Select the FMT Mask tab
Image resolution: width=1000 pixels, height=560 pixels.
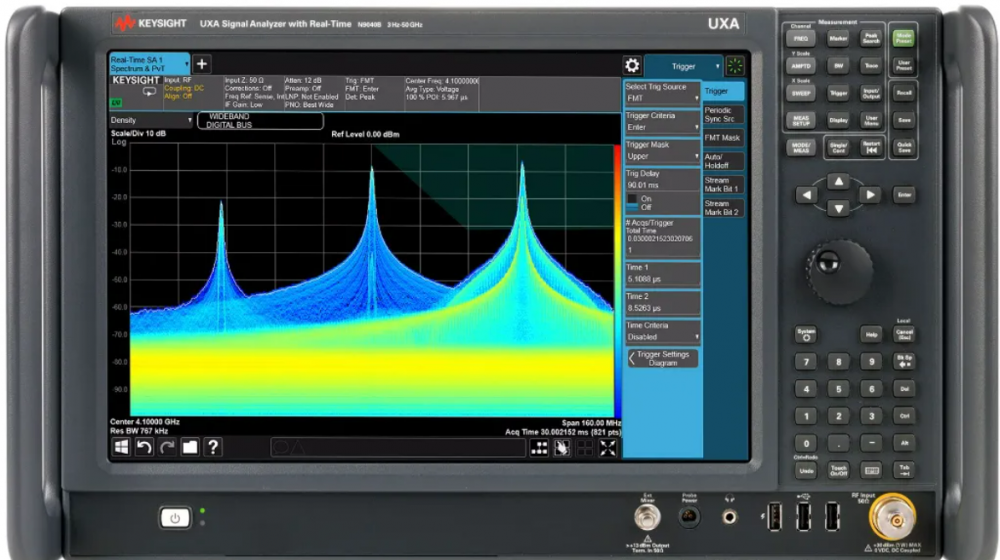tap(723, 138)
